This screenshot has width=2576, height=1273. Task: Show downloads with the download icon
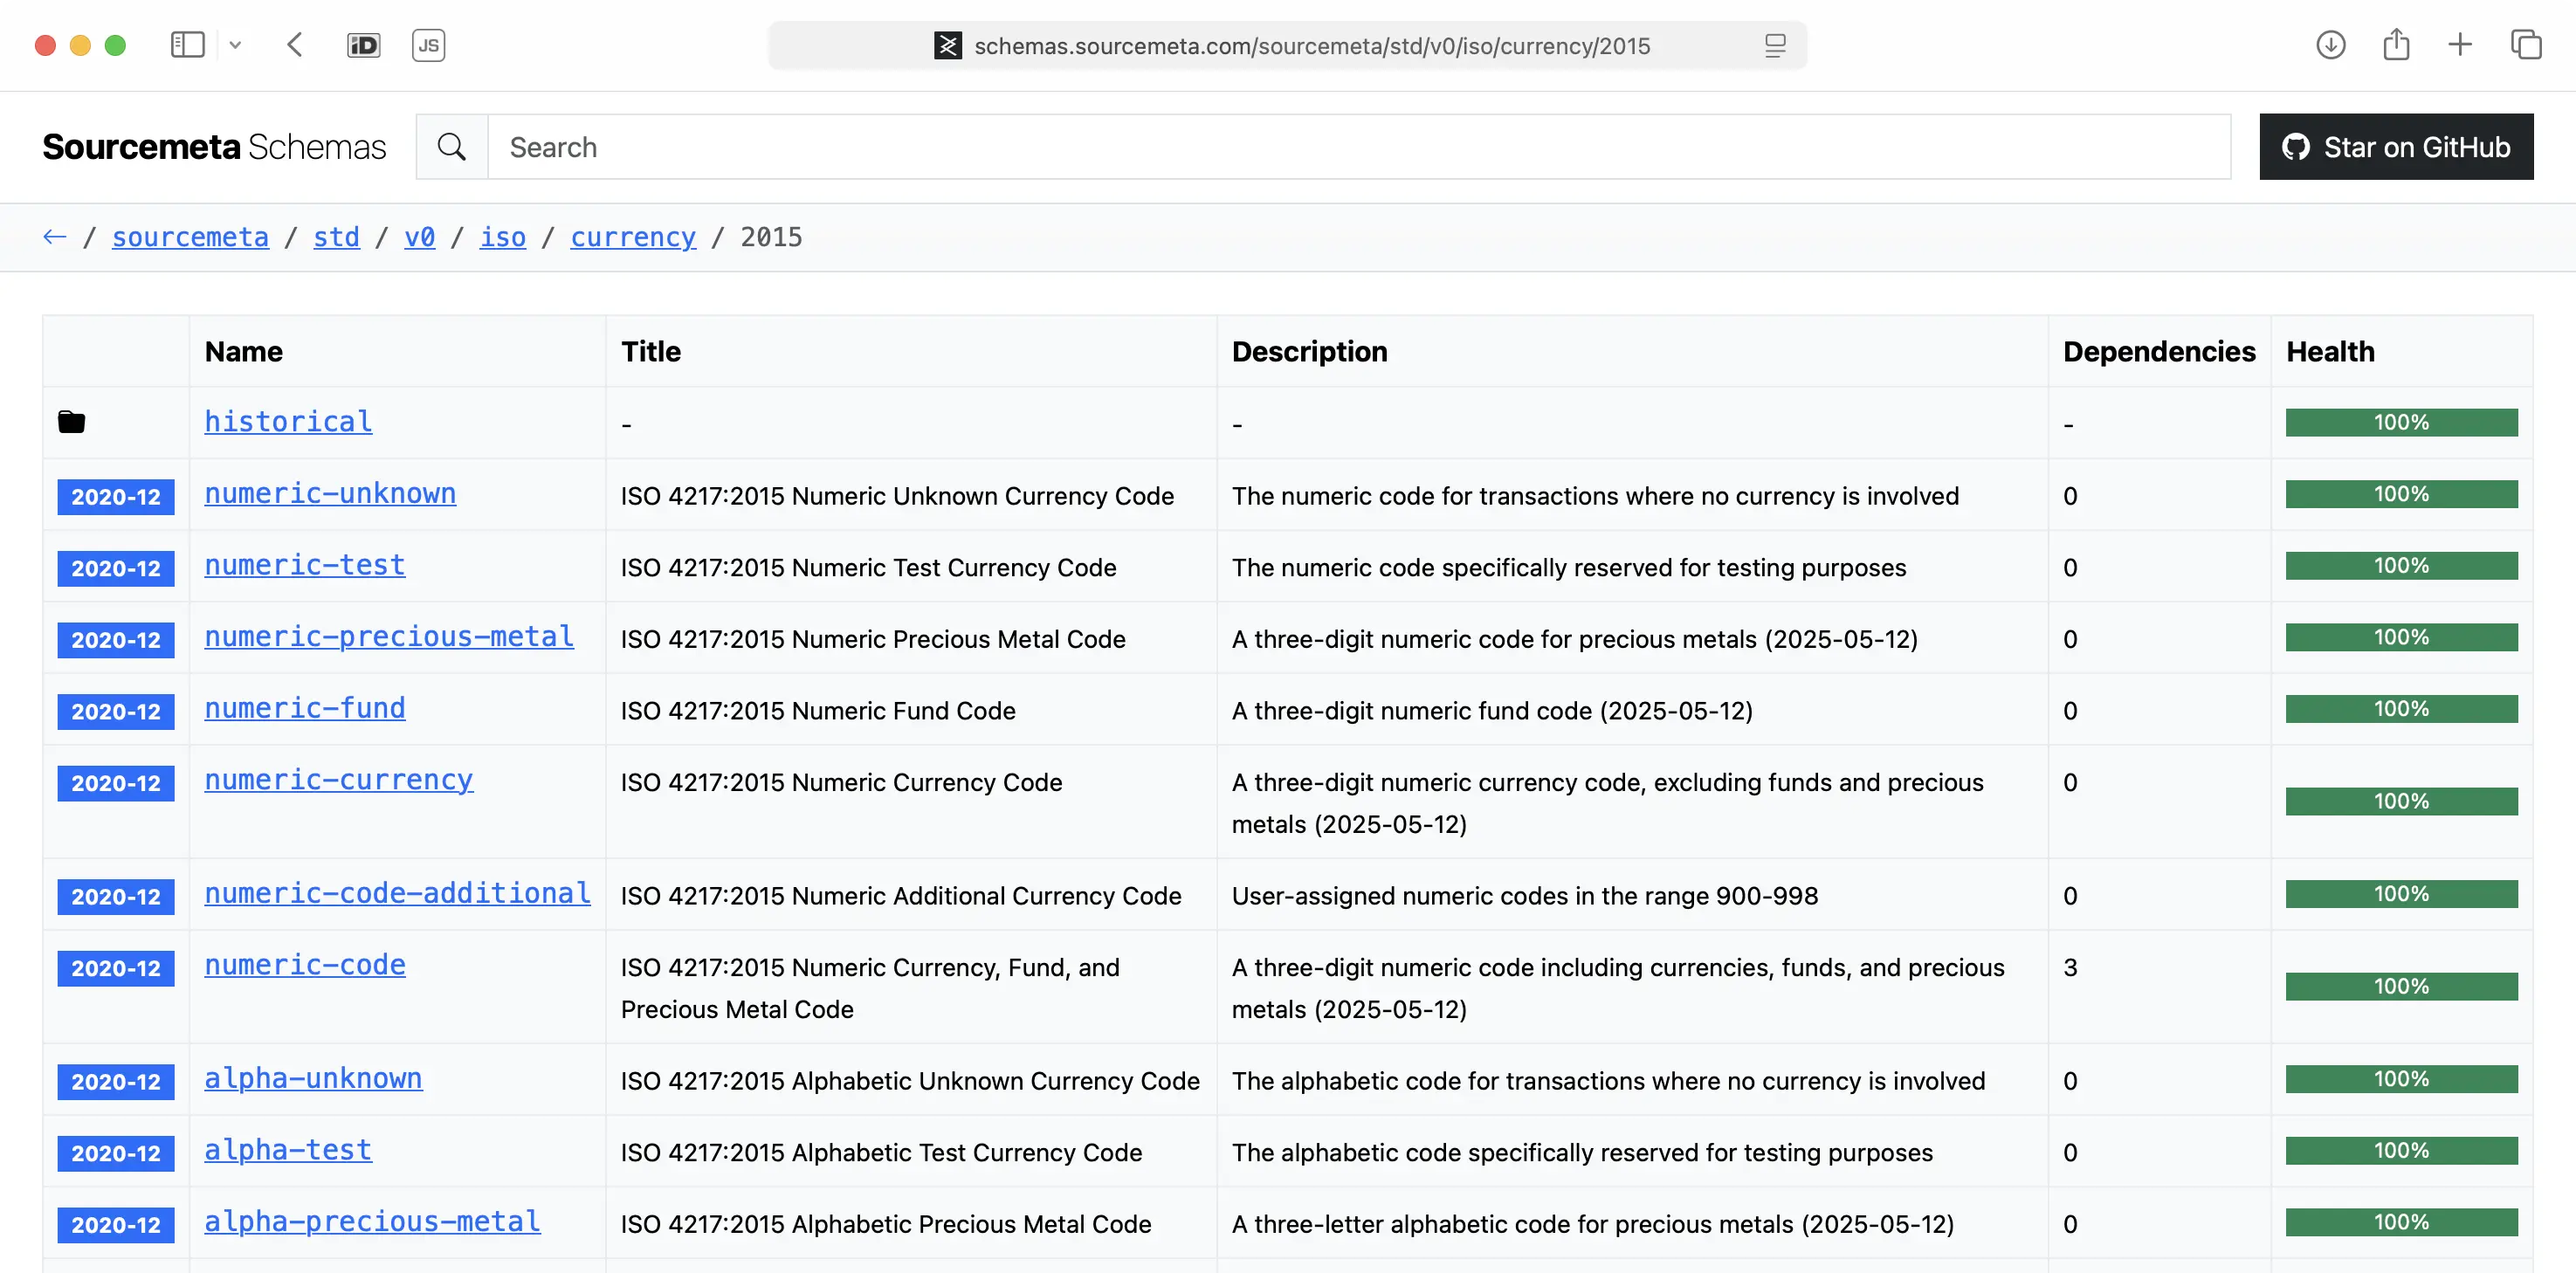point(2330,45)
